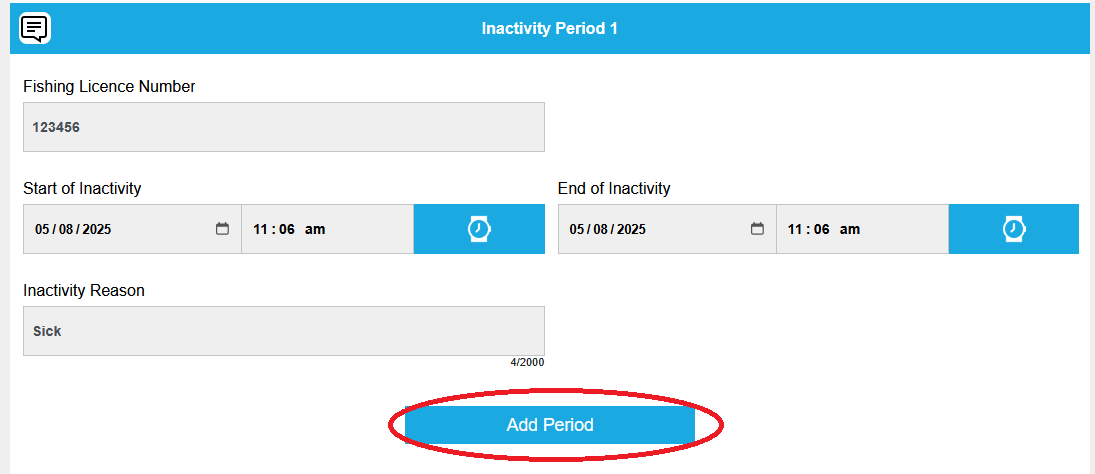The image size is (1095, 474).
Task: Select the hour in Start of Inactivity time
Action: click(261, 229)
